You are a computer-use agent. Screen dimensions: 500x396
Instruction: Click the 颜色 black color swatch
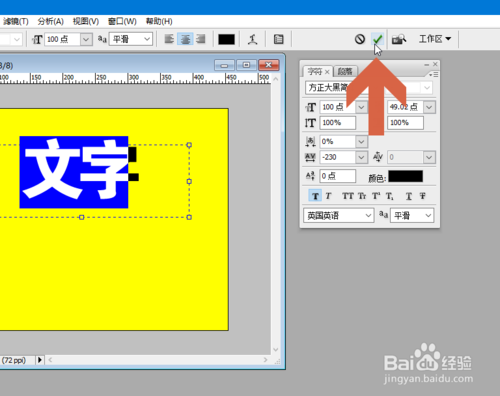(405, 176)
